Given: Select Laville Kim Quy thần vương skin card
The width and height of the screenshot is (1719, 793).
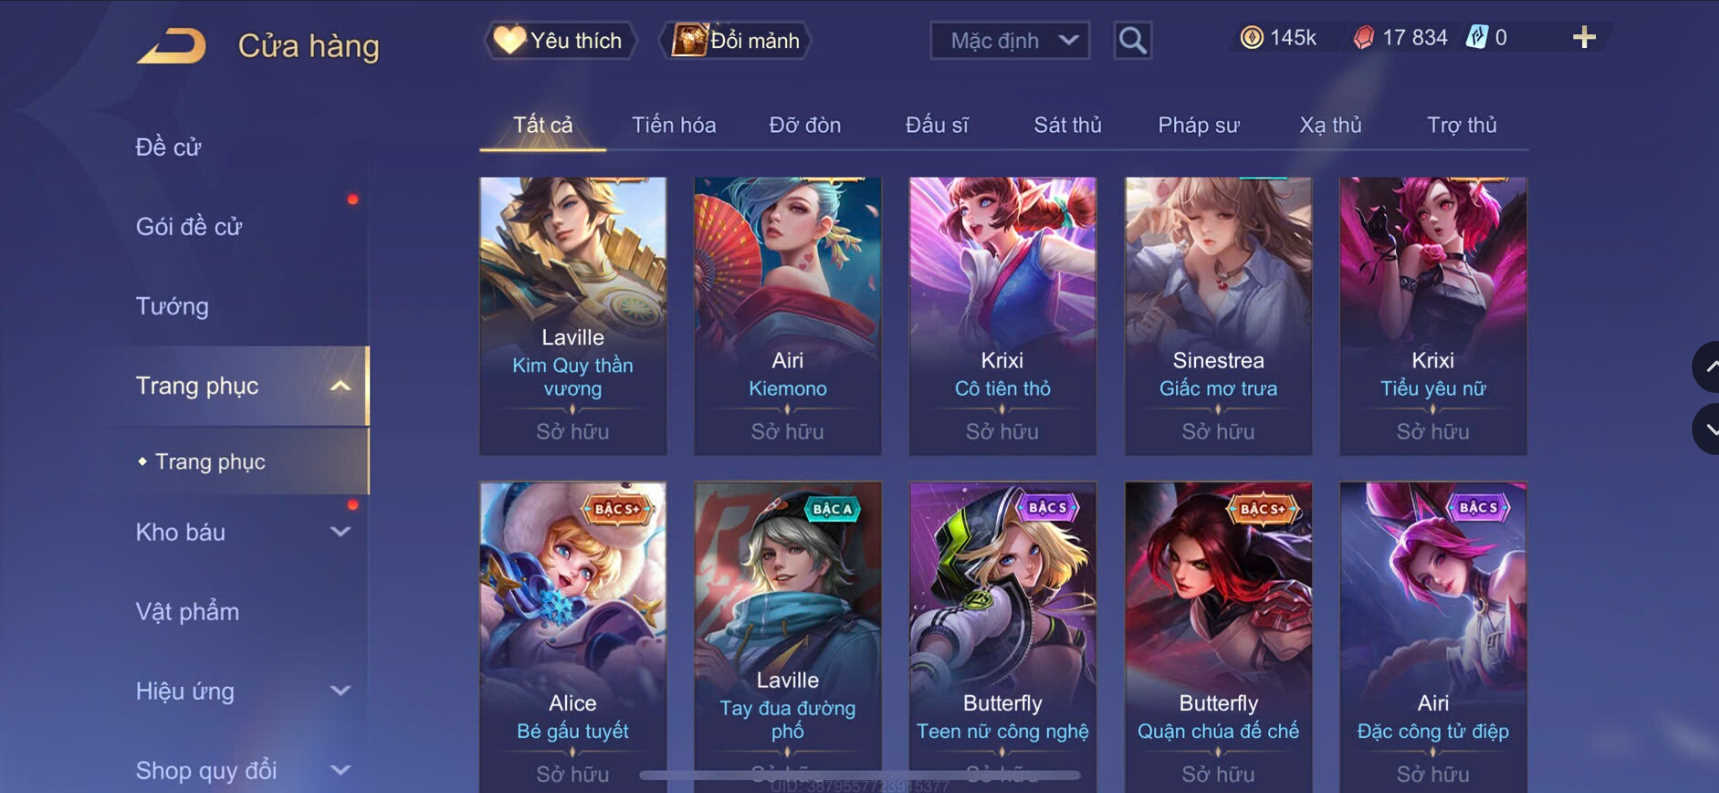Looking at the screenshot, I should click(573, 316).
